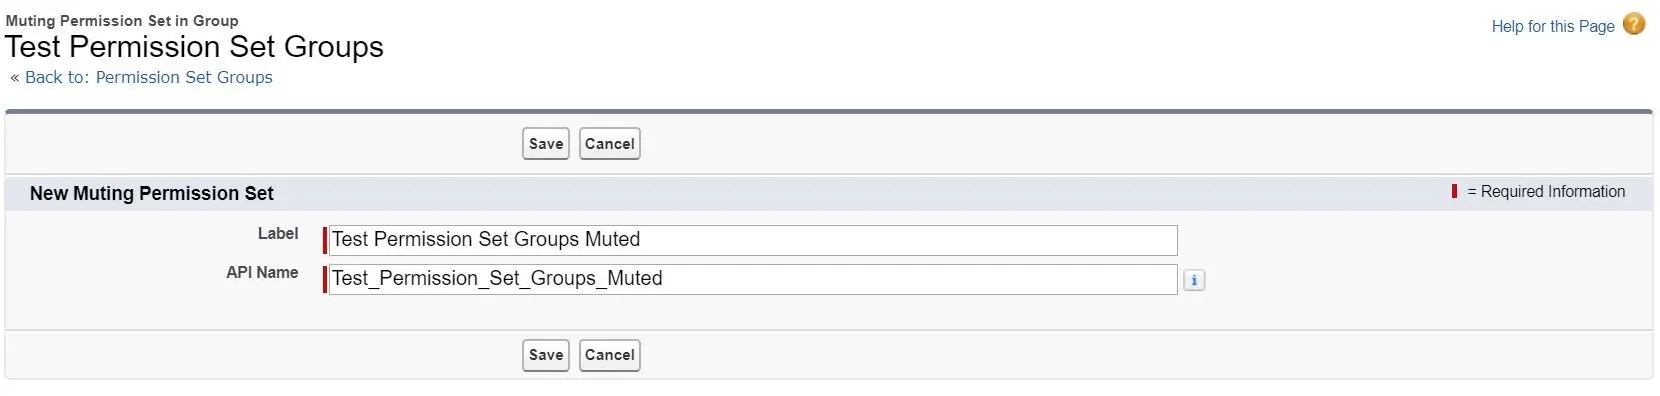The image size is (1660, 396).
Task: Click the top Cancel button
Action: (x=609, y=143)
